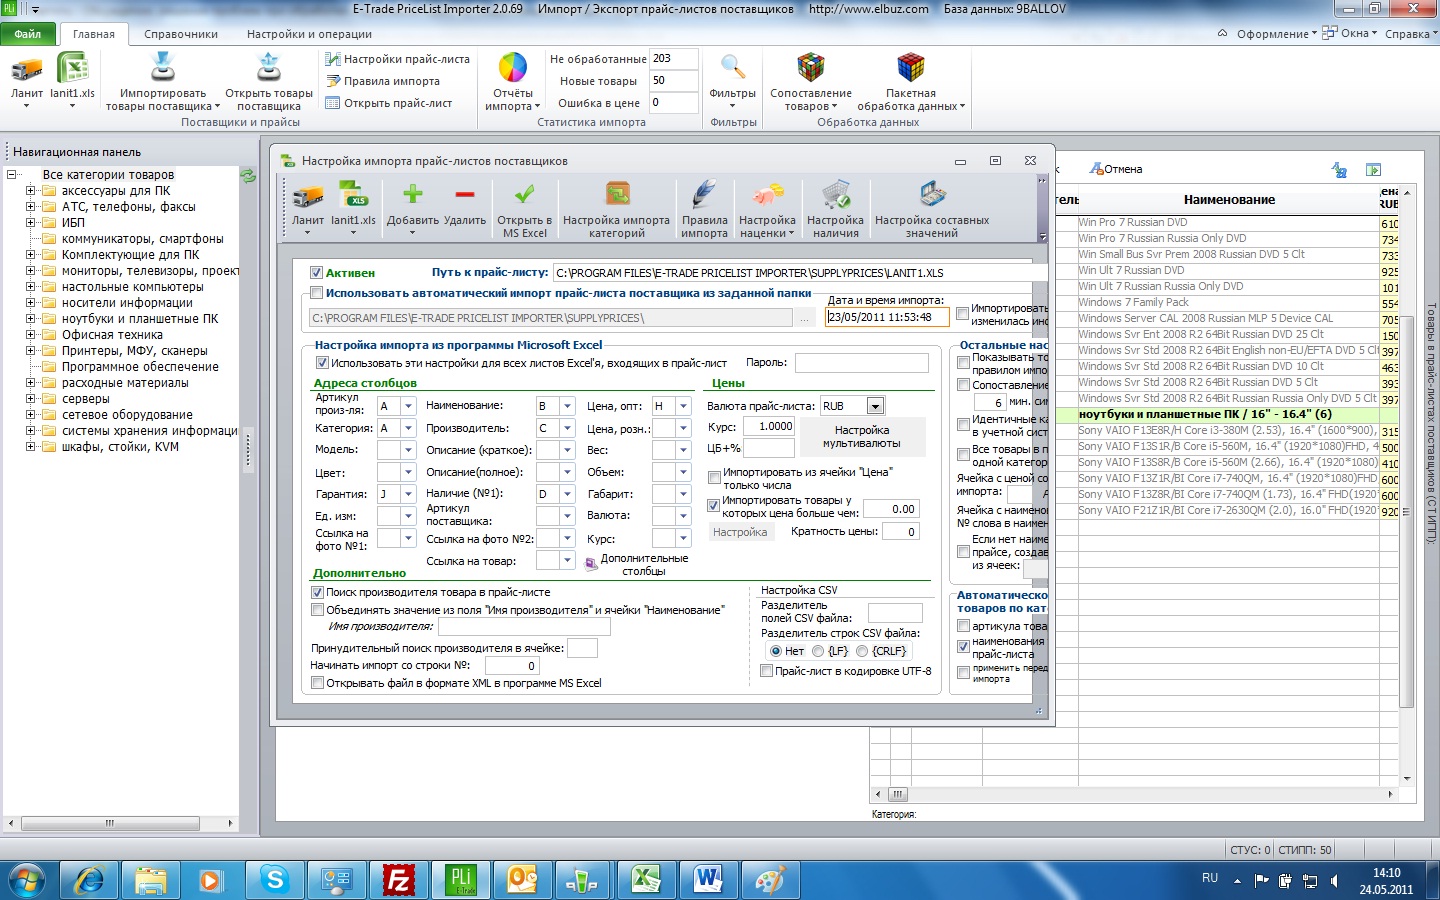Click the Ланит truck icon in the dialog toolbar
The width and height of the screenshot is (1440, 900).
(x=308, y=196)
